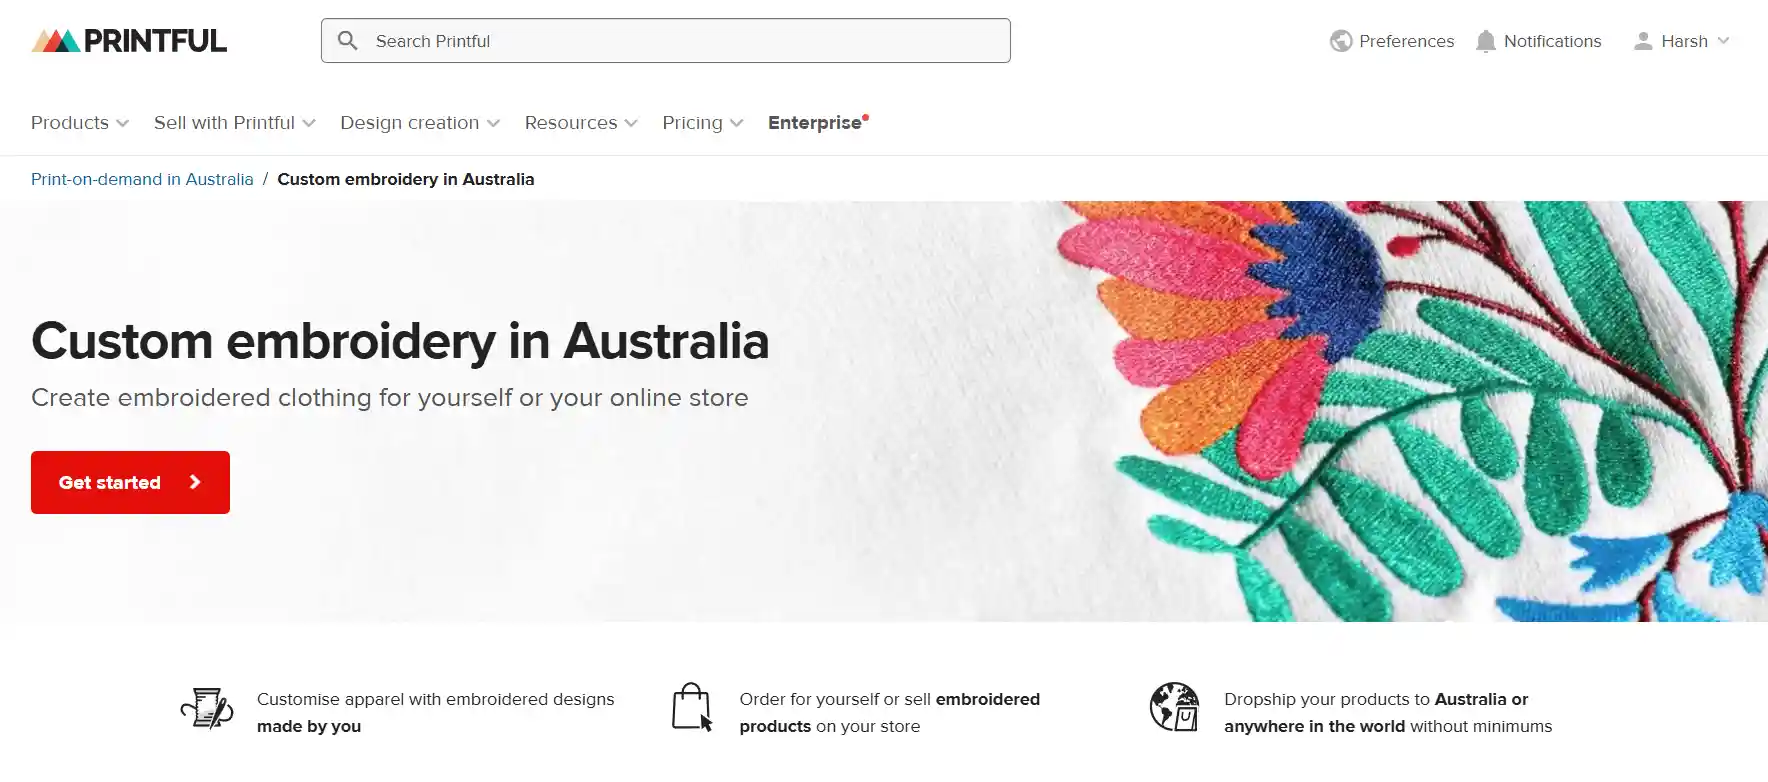Click the user profile avatar icon
The width and height of the screenshot is (1768, 782).
point(1643,41)
